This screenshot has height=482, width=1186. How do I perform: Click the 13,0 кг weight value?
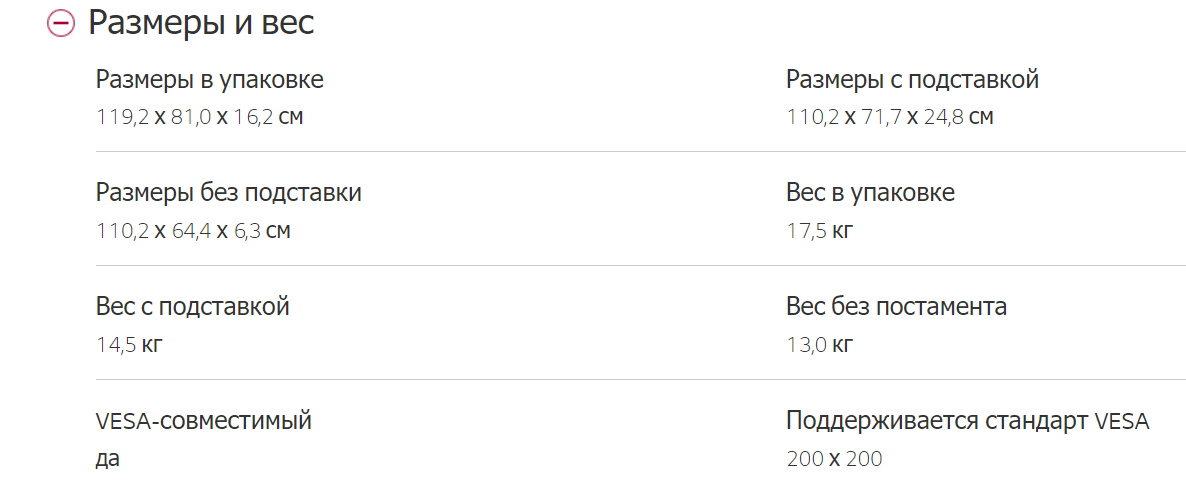[x=819, y=346]
